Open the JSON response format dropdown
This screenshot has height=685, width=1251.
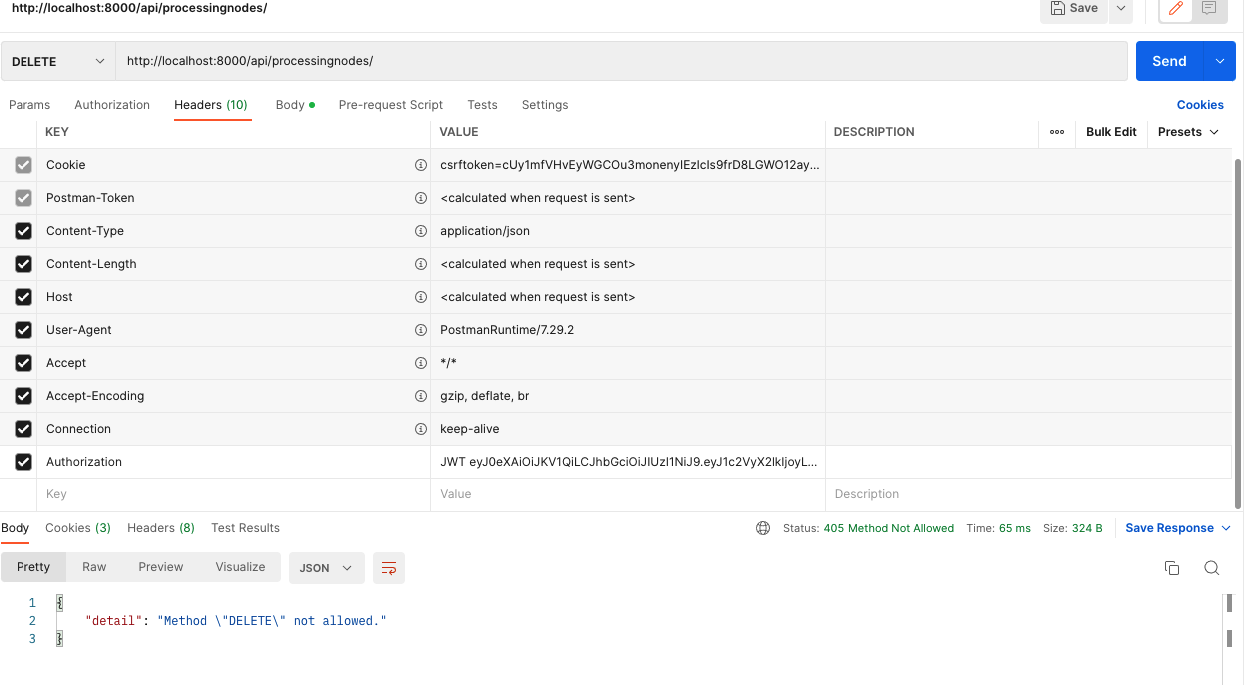(x=326, y=567)
